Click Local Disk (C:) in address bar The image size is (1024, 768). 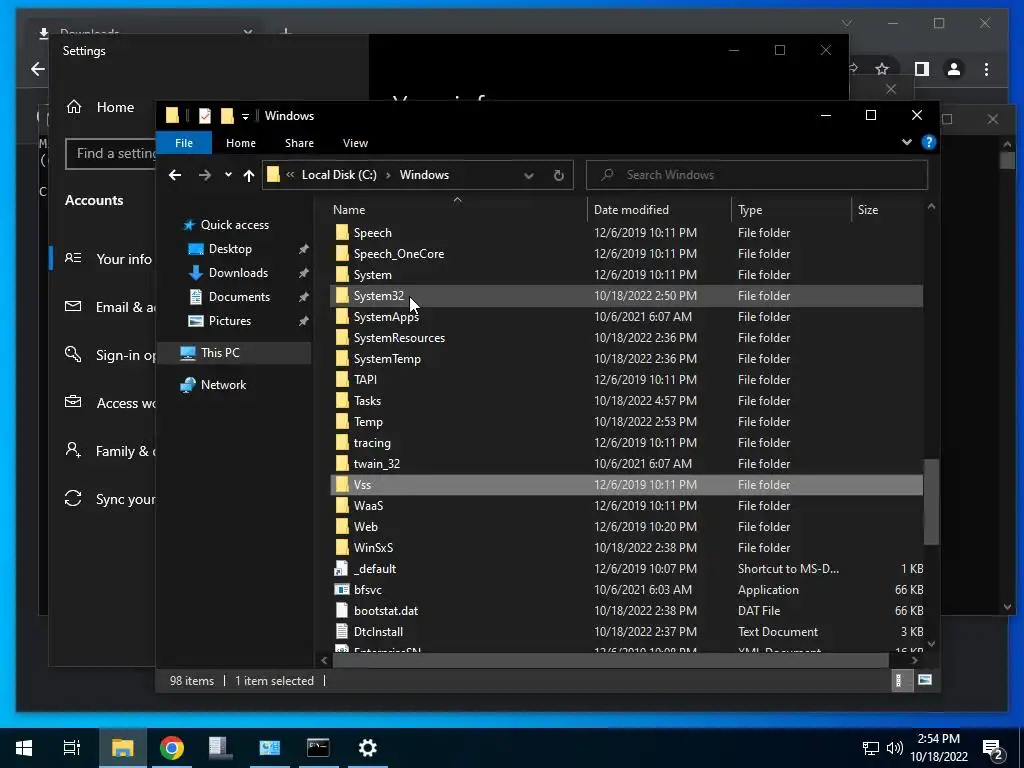tap(339, 175)
